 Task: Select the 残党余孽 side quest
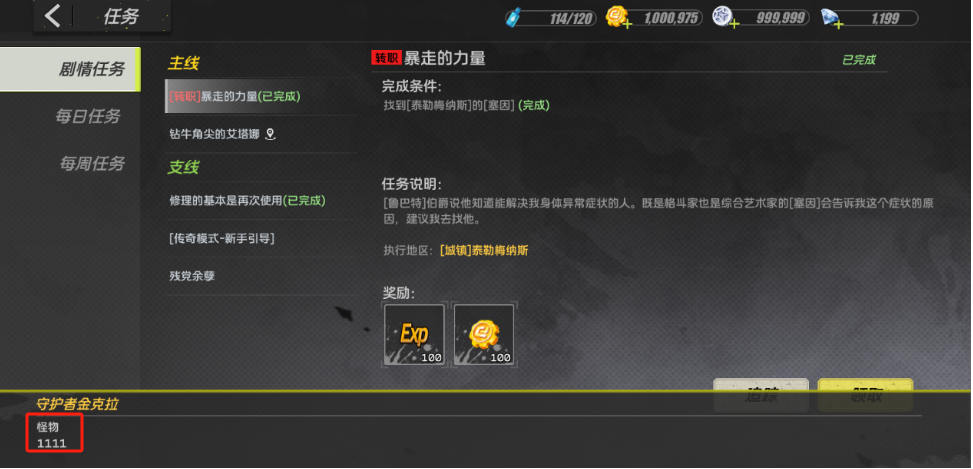pos(261,276)
